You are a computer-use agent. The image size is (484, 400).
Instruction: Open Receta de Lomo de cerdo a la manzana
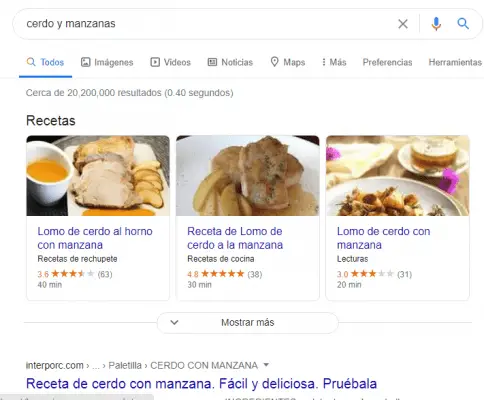tap(235, 238)
